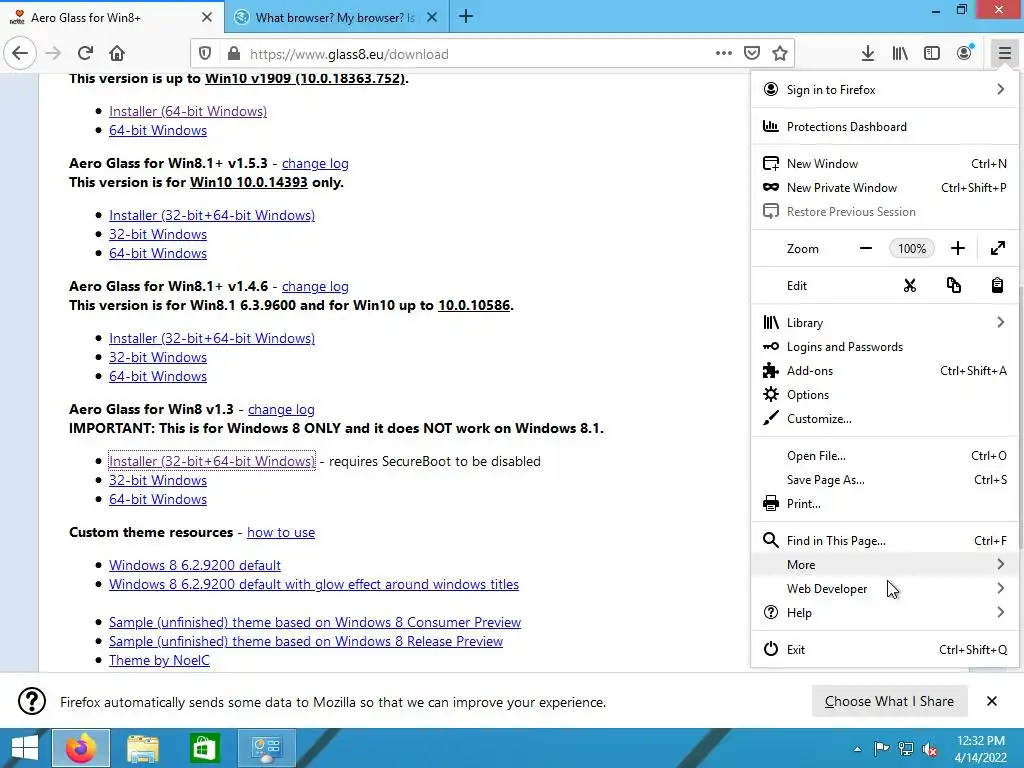This screenshot has width=1024, height=768.
Task: Show hidden tray icons arrow
Action: tap(857, 749)
